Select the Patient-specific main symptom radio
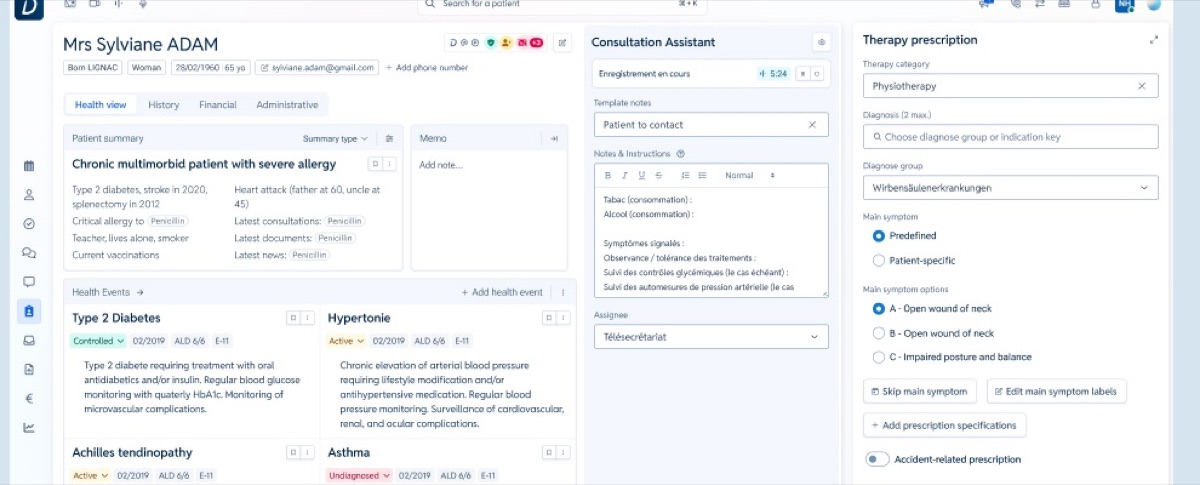Screen dimensions: 1200x485 (x=878, y=260)
